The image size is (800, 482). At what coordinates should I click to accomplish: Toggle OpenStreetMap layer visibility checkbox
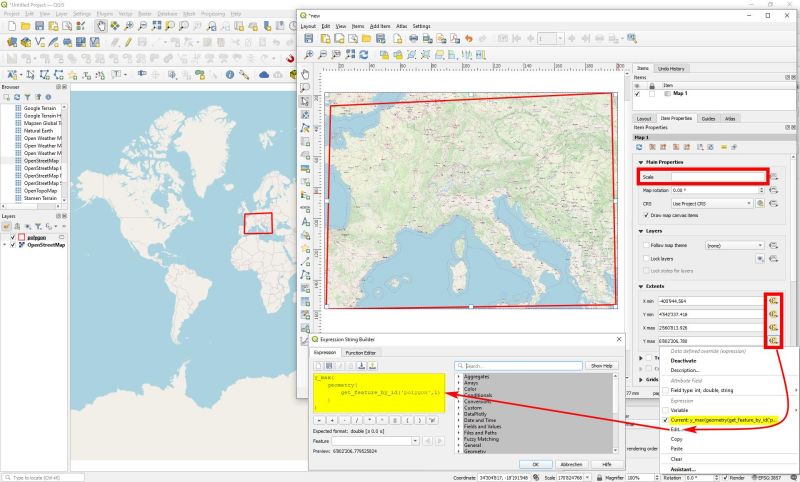pyautogui.click(x=13, y=245)
